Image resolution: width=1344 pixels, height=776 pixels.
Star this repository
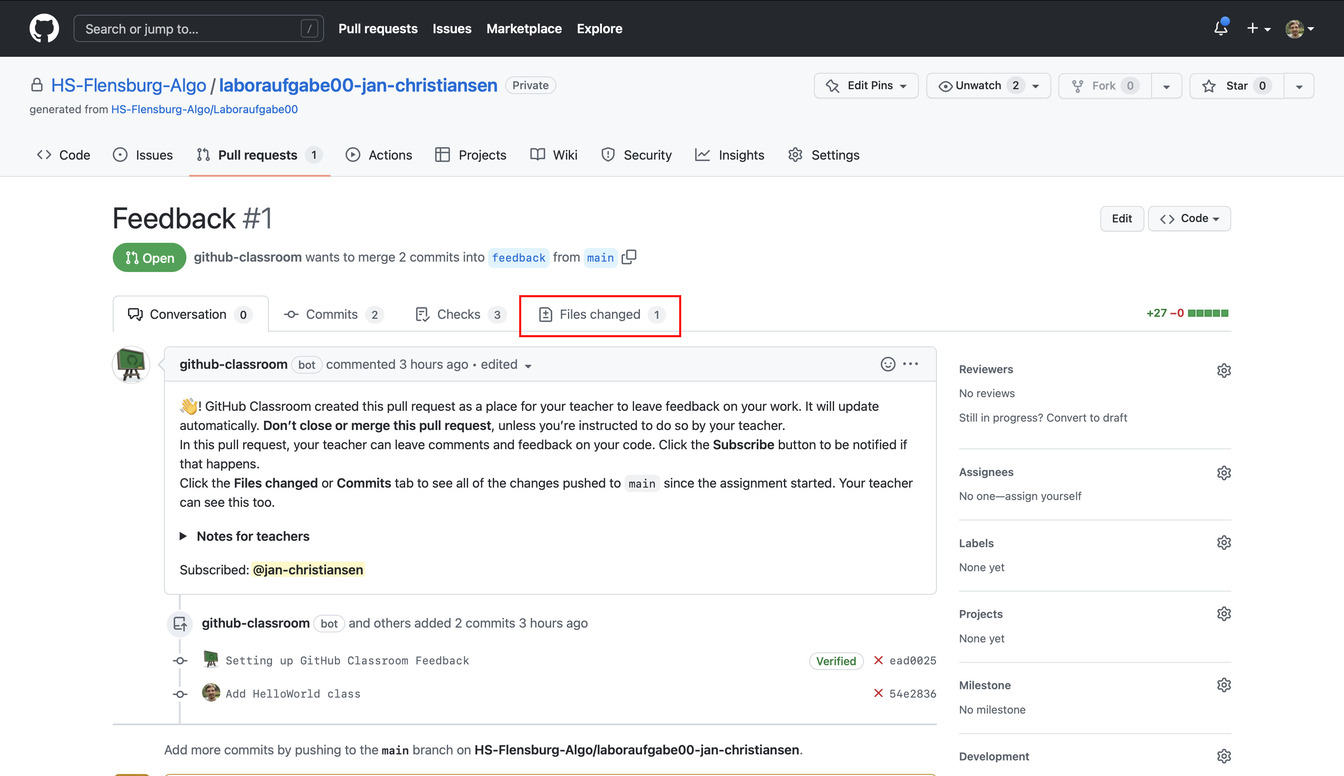[1235, 86]
